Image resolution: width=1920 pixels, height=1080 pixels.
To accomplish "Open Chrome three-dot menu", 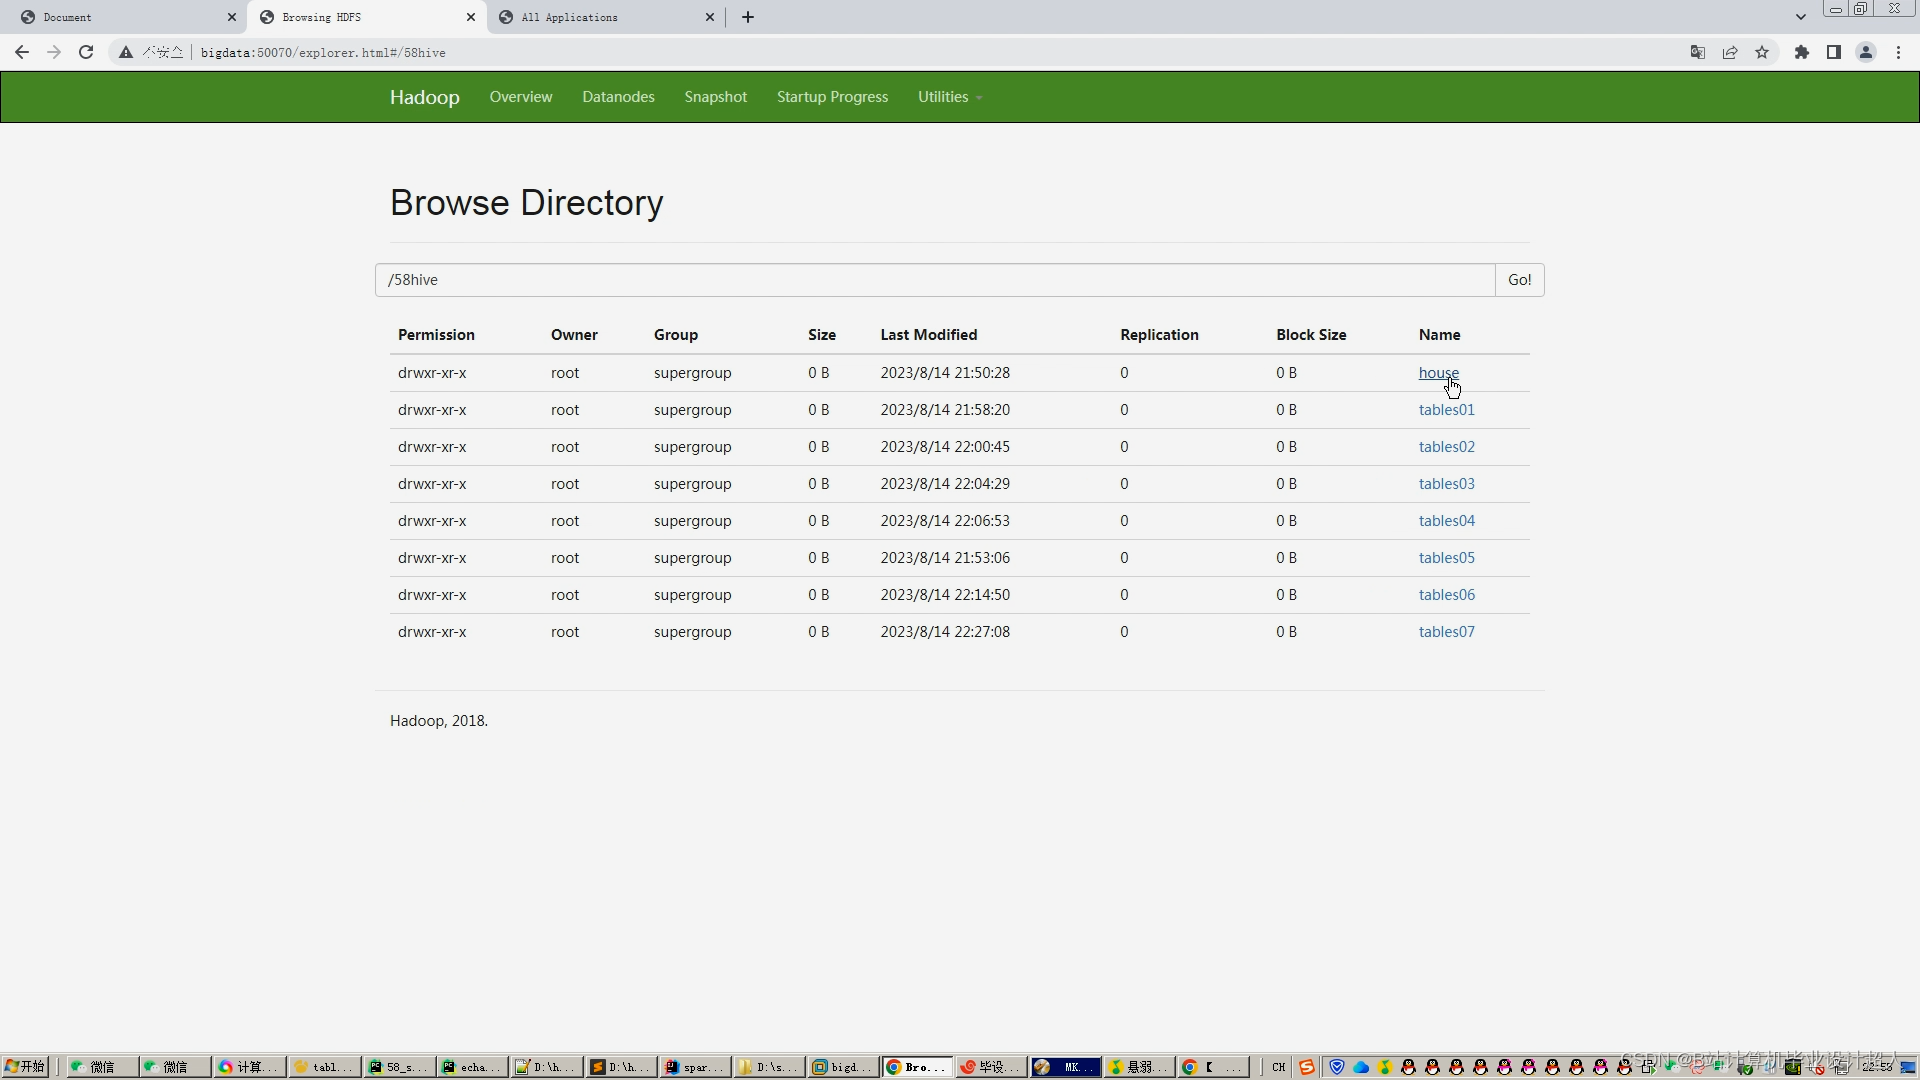I will (x=1898, y=52).
